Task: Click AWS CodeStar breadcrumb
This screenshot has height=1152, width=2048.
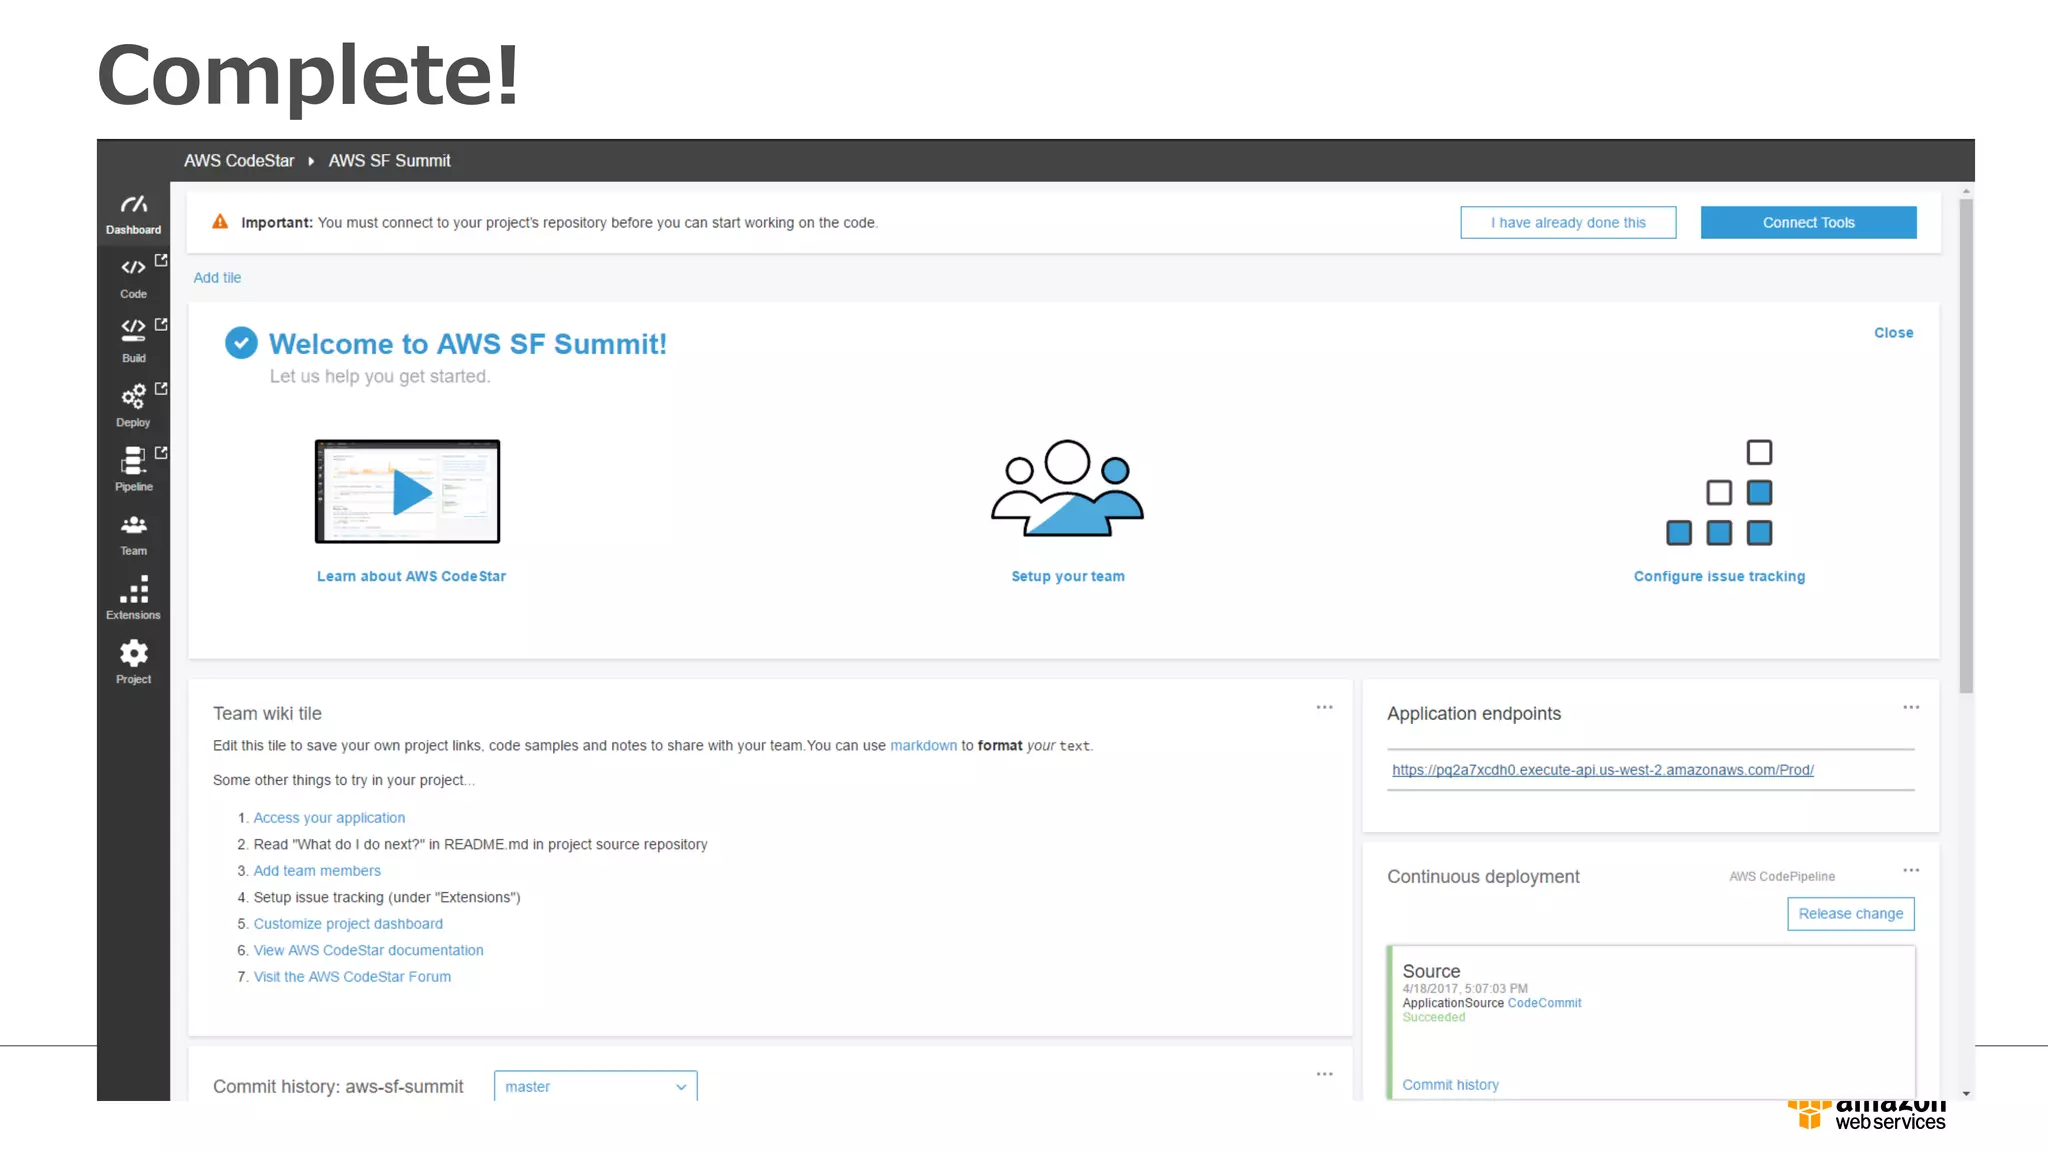Action: pos(239,161)
